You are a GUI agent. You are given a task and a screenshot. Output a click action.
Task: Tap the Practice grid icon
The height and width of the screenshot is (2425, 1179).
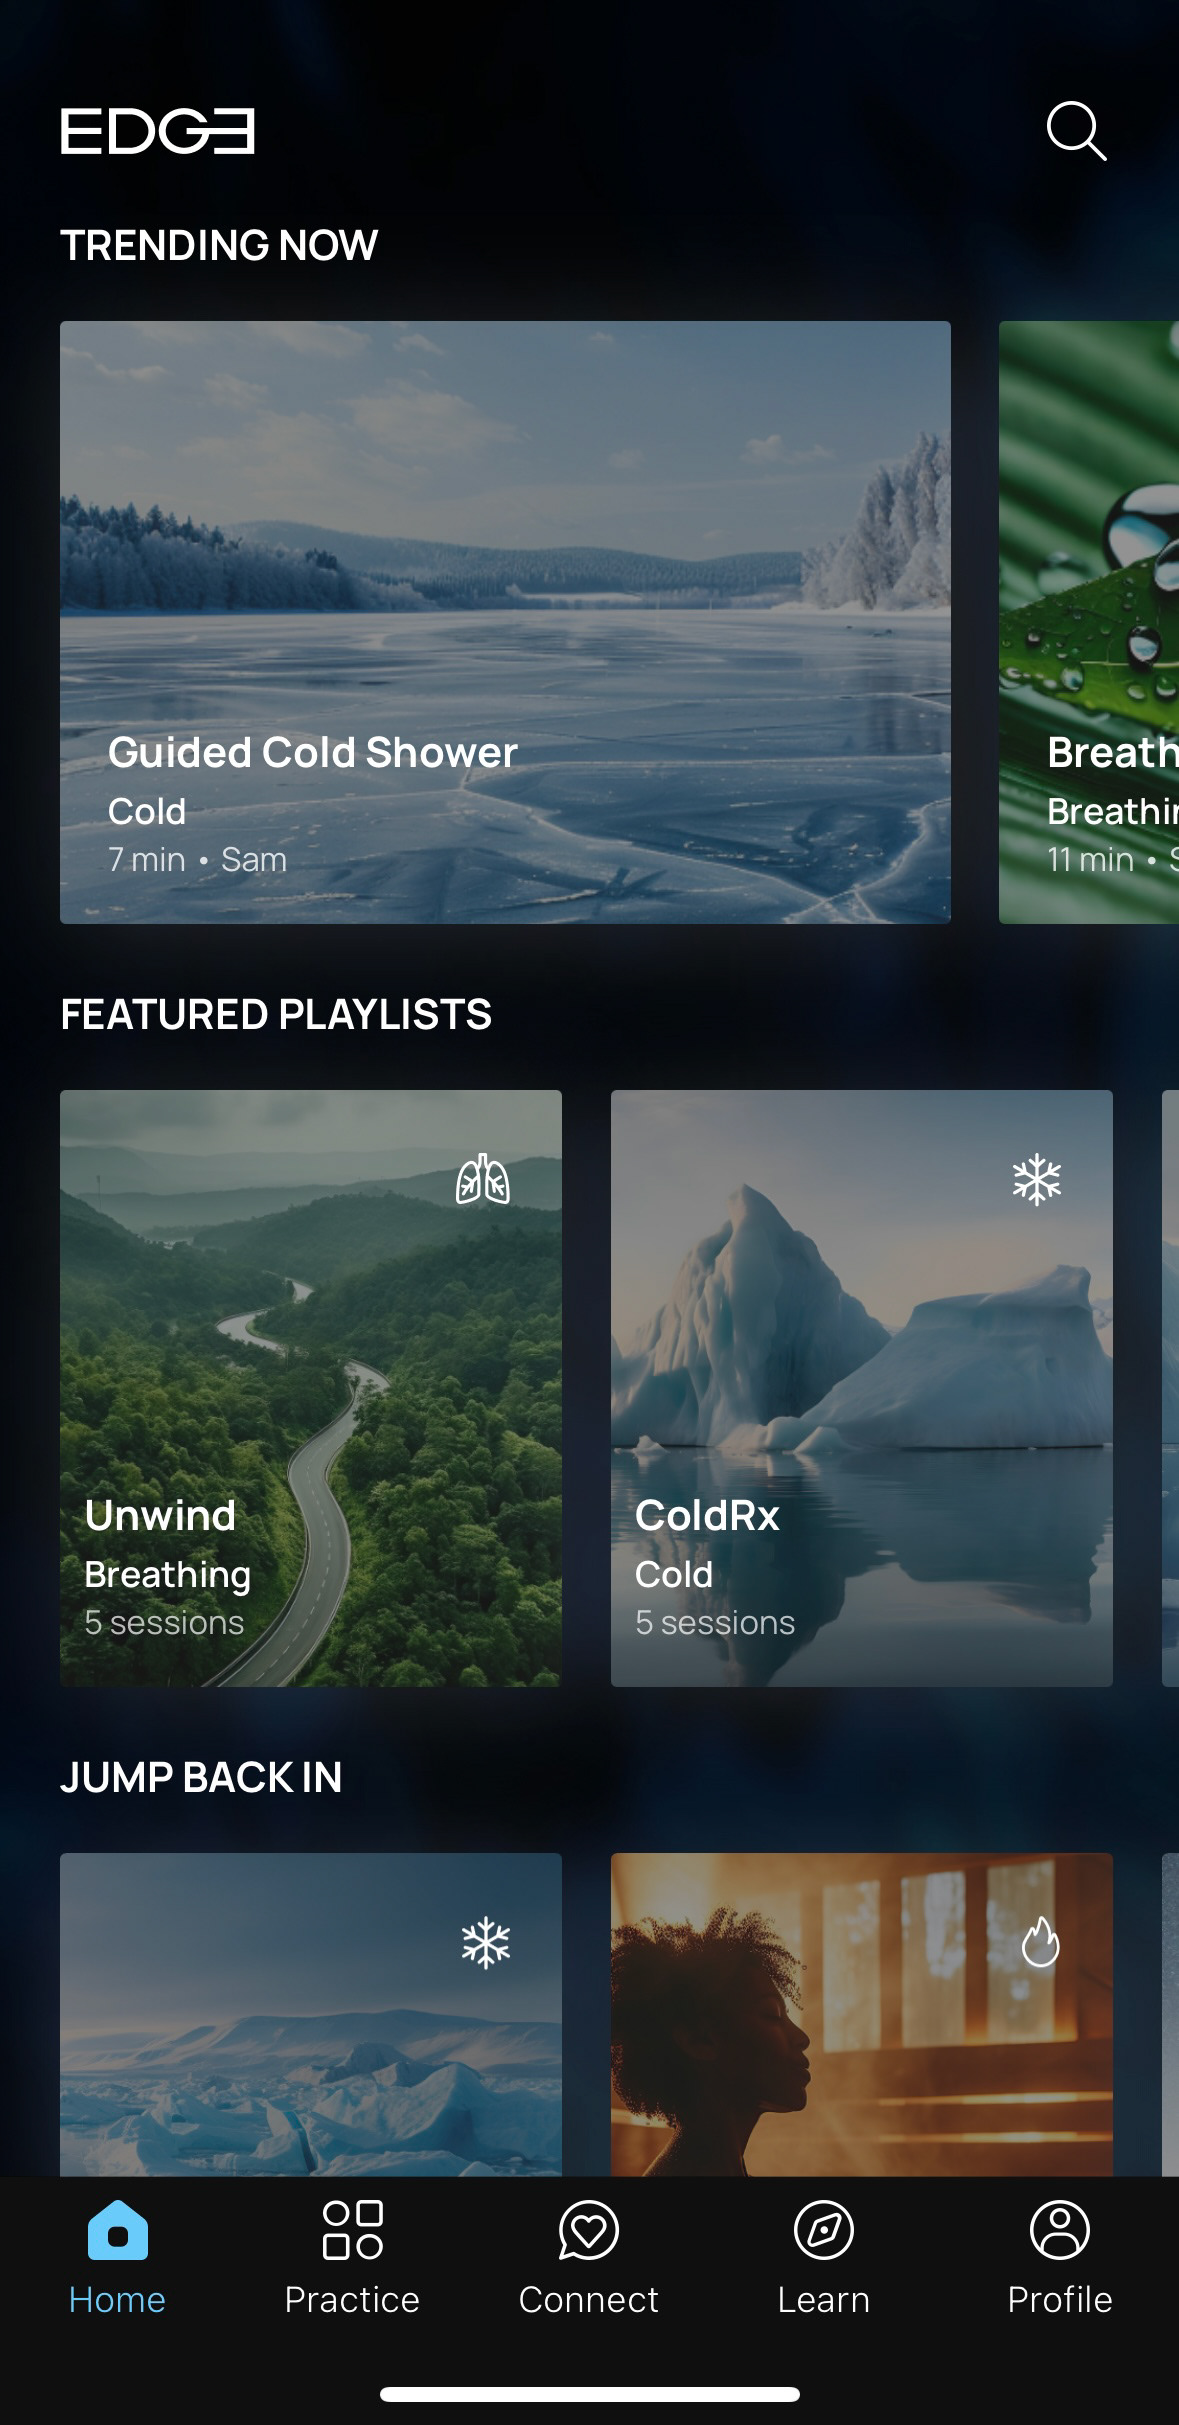(353, 2230)
